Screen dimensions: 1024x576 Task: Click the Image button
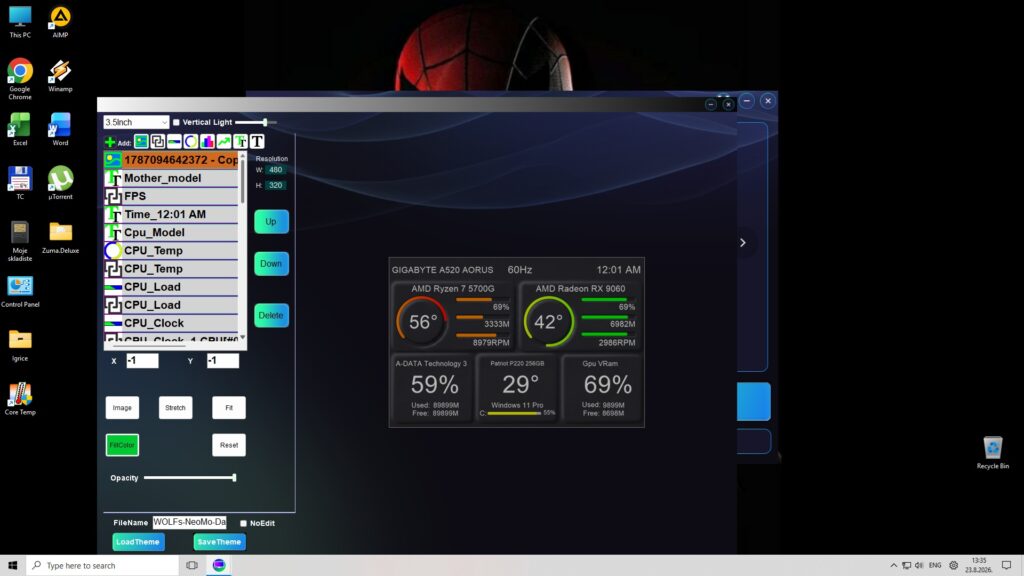pyautogui.click(x=122, y=408)
